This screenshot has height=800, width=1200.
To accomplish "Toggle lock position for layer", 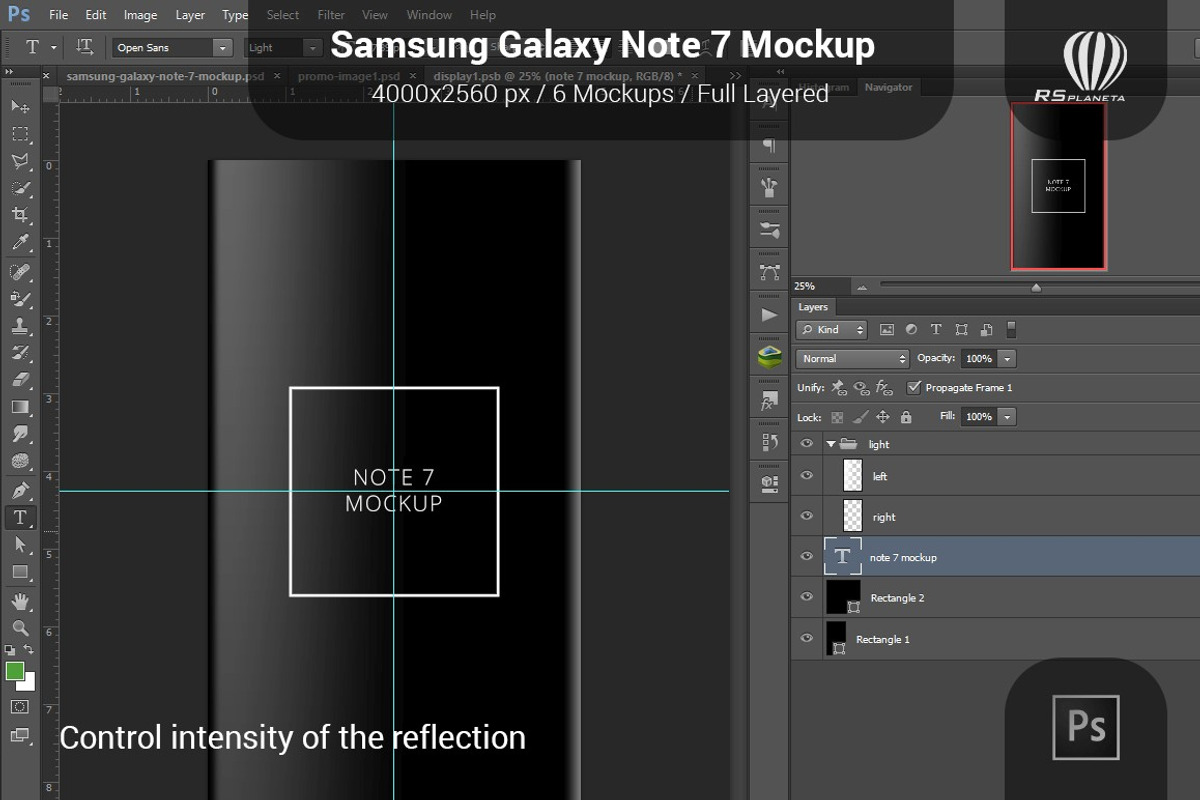I will pyautogui.click(x=883, y=417).
